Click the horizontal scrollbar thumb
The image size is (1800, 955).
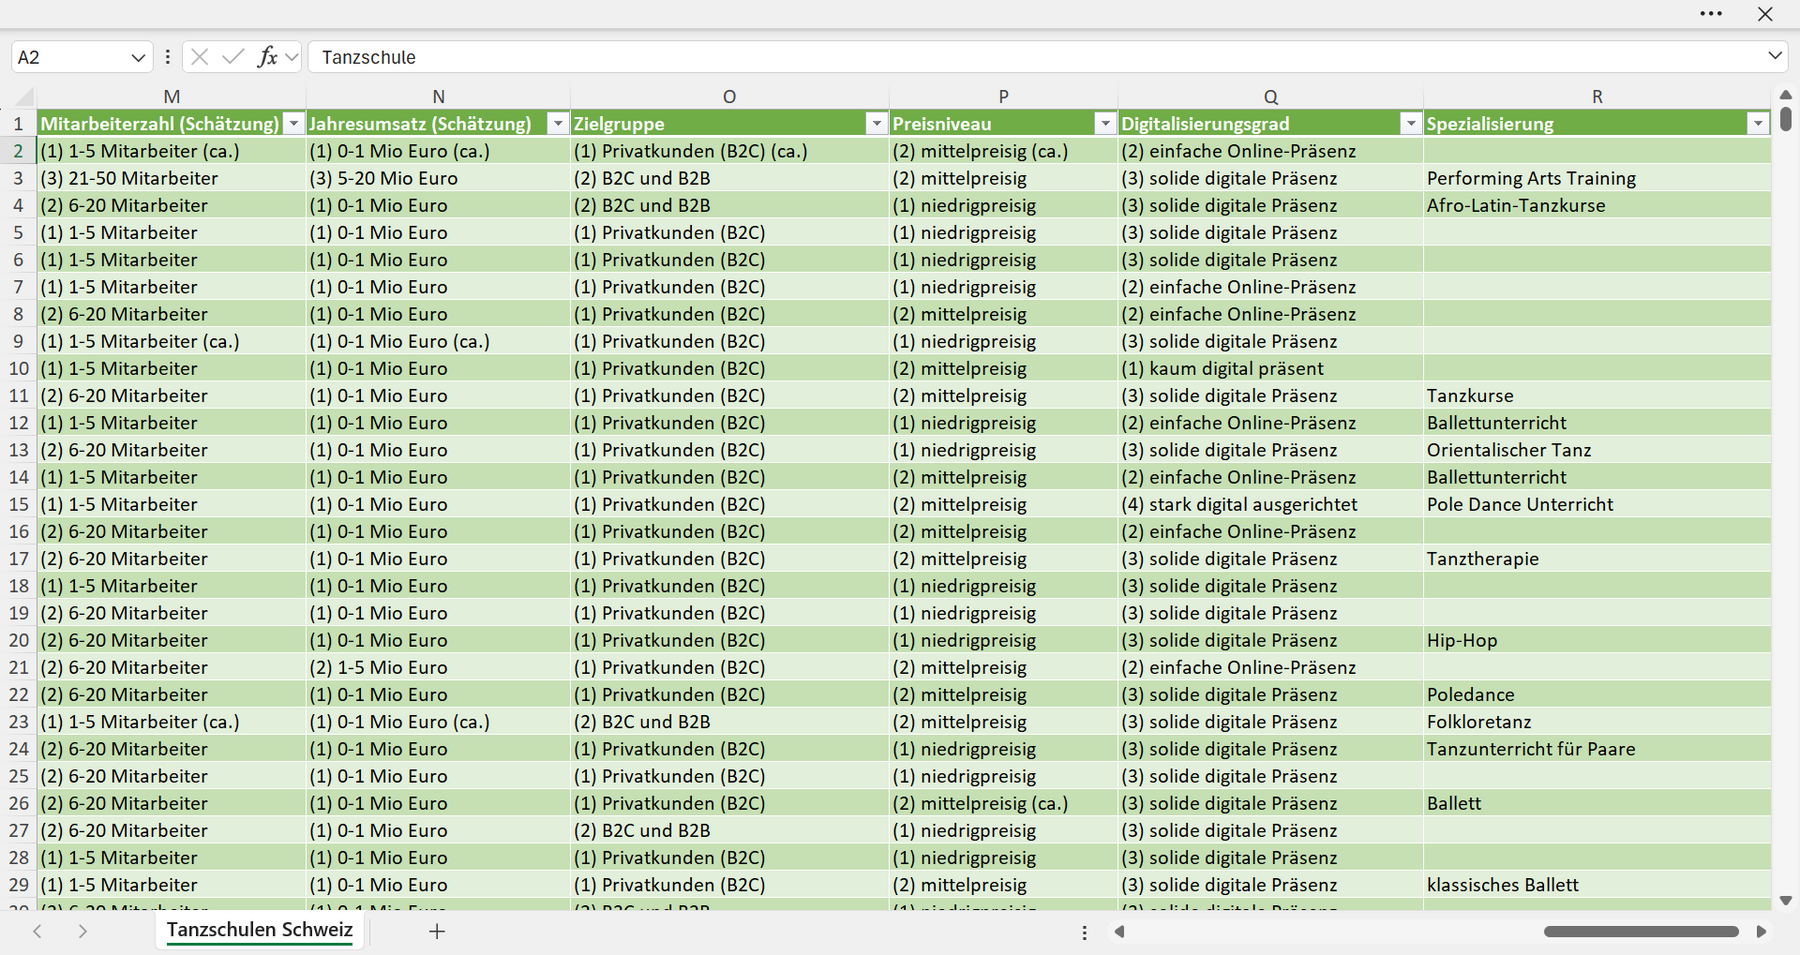(1641, 932)
